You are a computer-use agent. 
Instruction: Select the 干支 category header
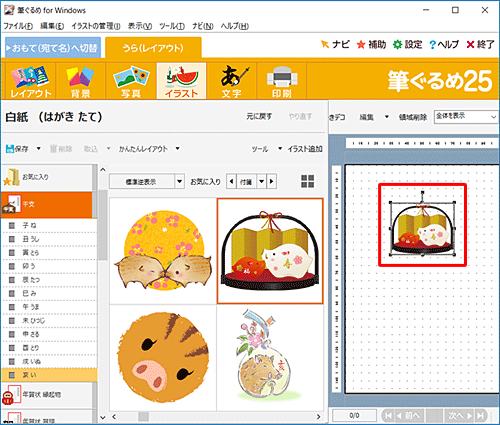click(x=47, y=205)
